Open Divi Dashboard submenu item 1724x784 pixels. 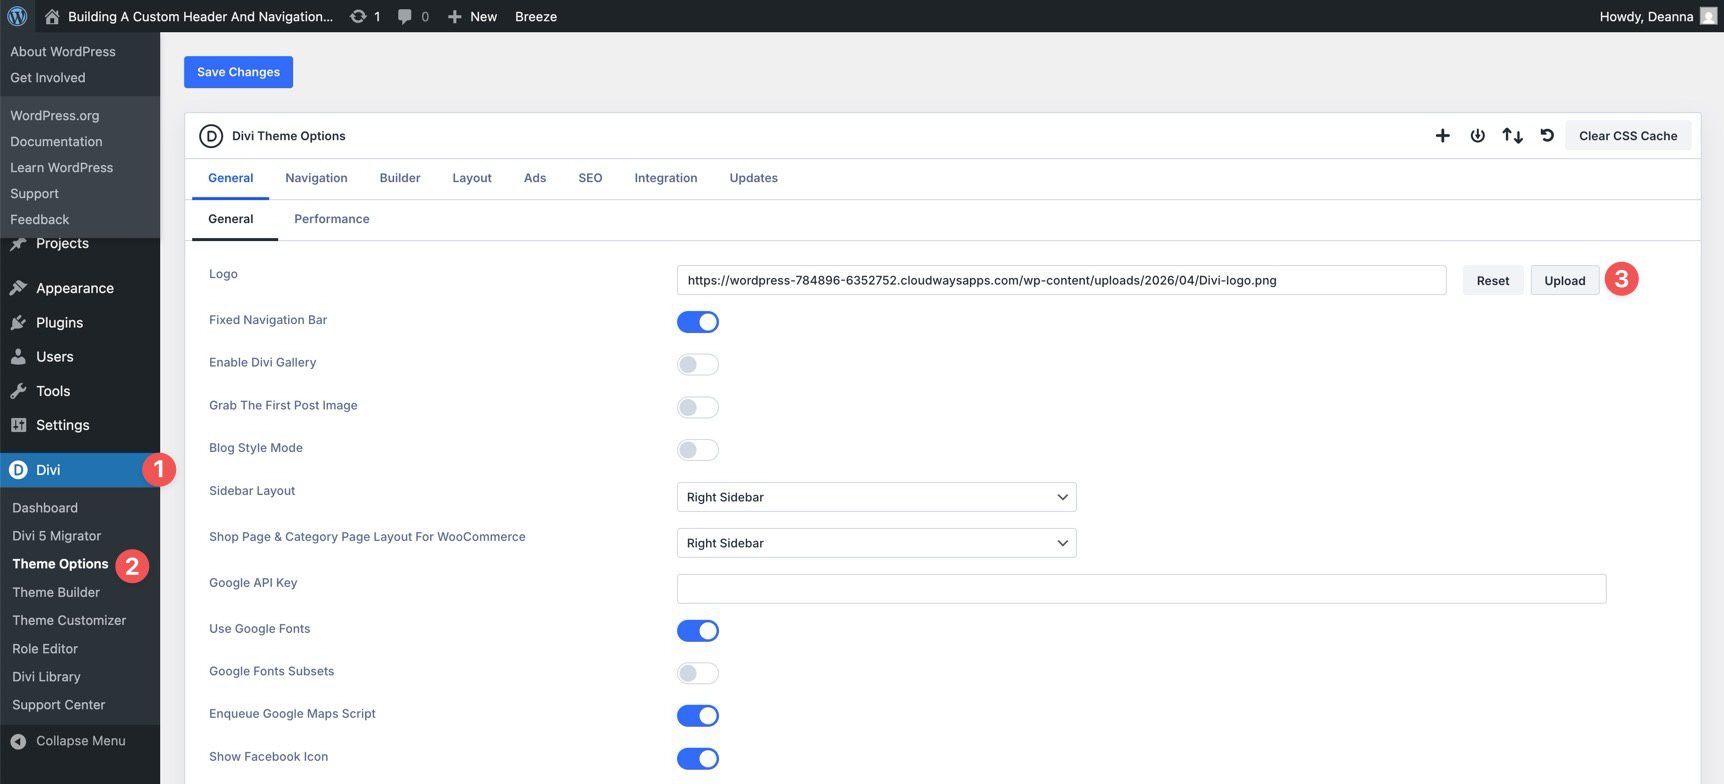(x=45, y=508)
